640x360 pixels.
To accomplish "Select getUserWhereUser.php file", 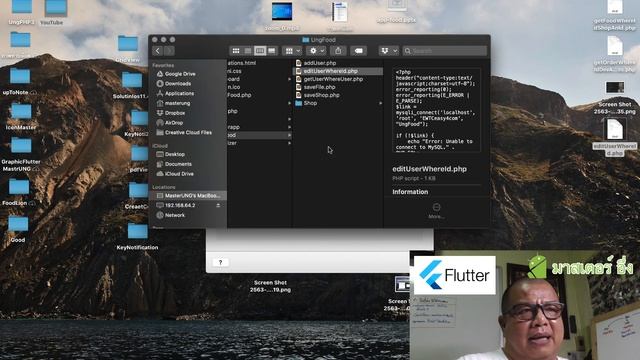I will (x=333, y=79).
